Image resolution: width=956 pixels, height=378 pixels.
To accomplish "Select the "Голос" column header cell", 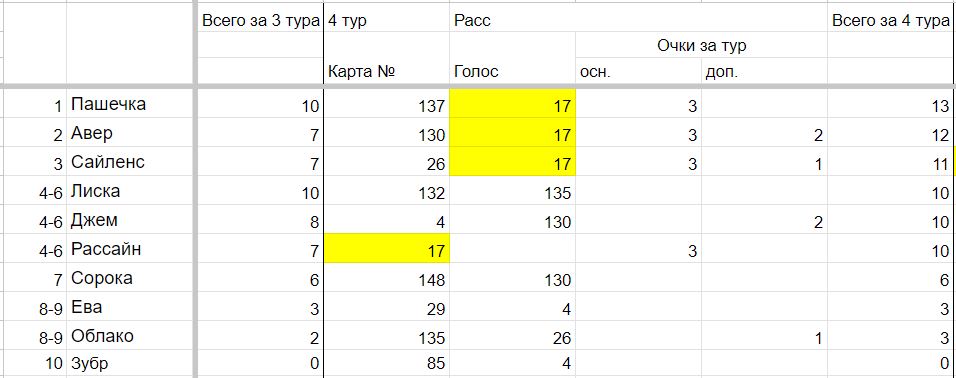I will 512,71.
